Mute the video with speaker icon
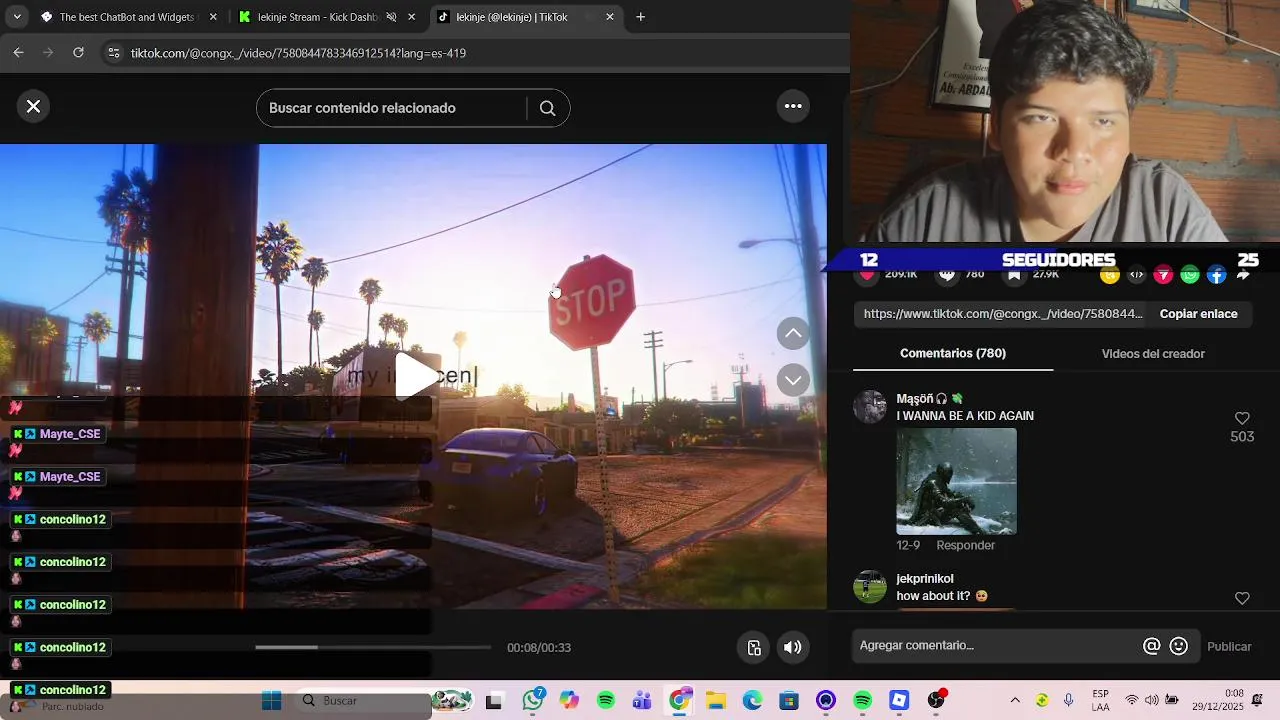Image resolution: width=1280 pixels, height=720 pixels. click(x=793, y=647)
